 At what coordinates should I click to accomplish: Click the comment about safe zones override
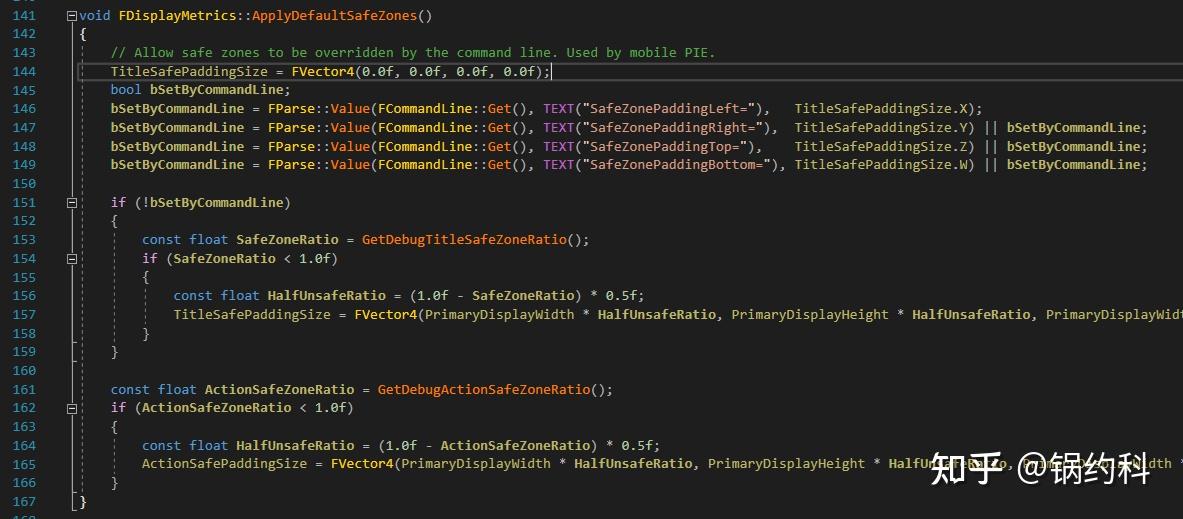pos(413,53)
